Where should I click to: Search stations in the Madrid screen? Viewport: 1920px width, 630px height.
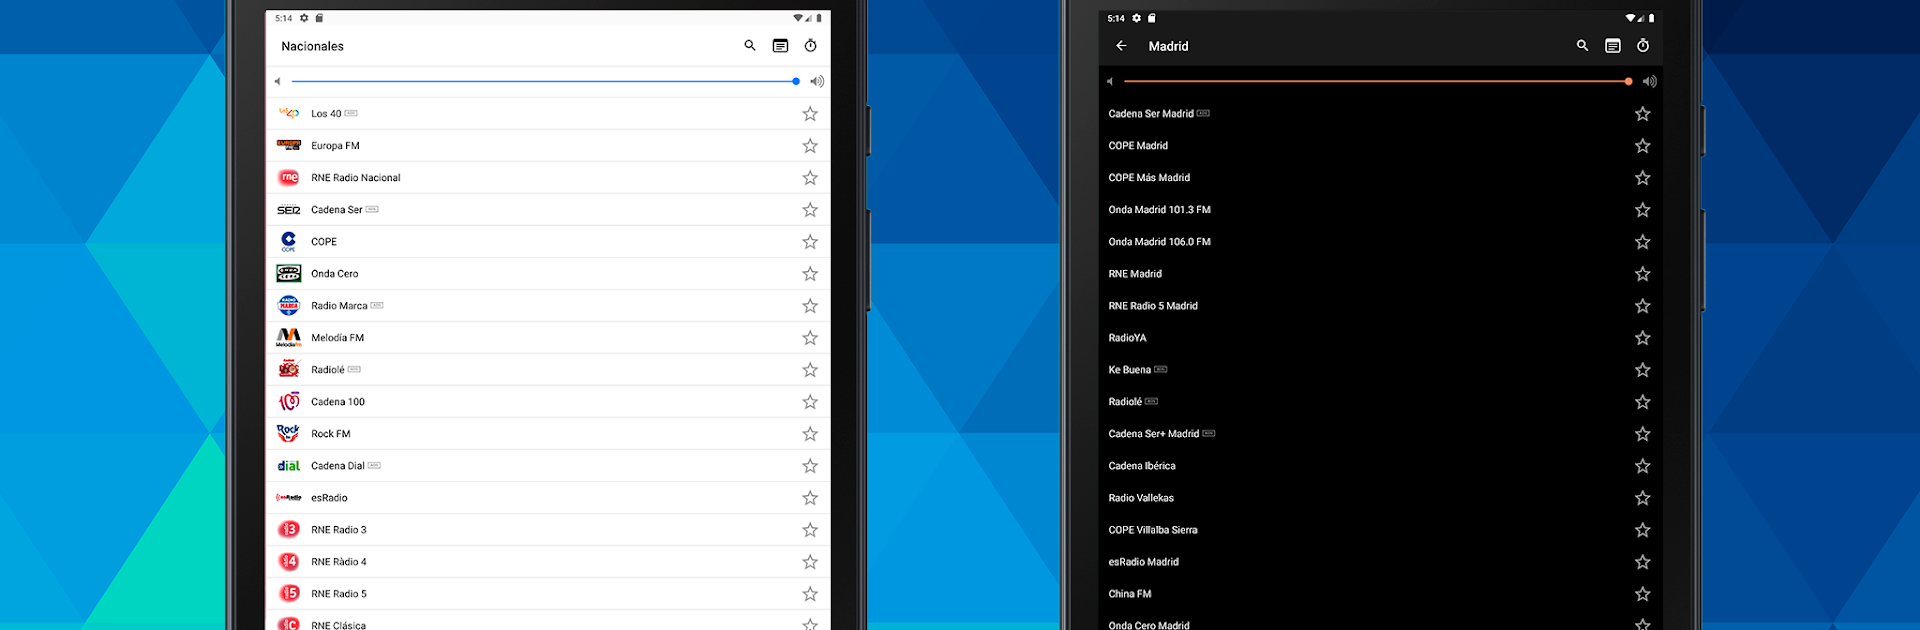click(x=1582, y=46)
